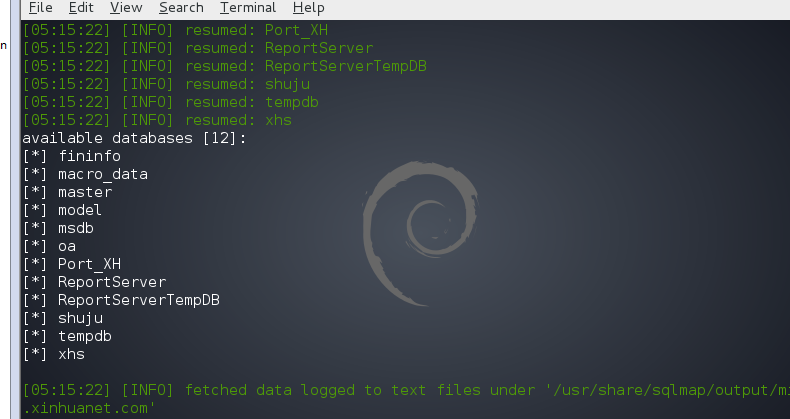Image resolution: width=790 pixels, height=419 pixels.
Task: Open the Help menu
Action: pos(308,8)
